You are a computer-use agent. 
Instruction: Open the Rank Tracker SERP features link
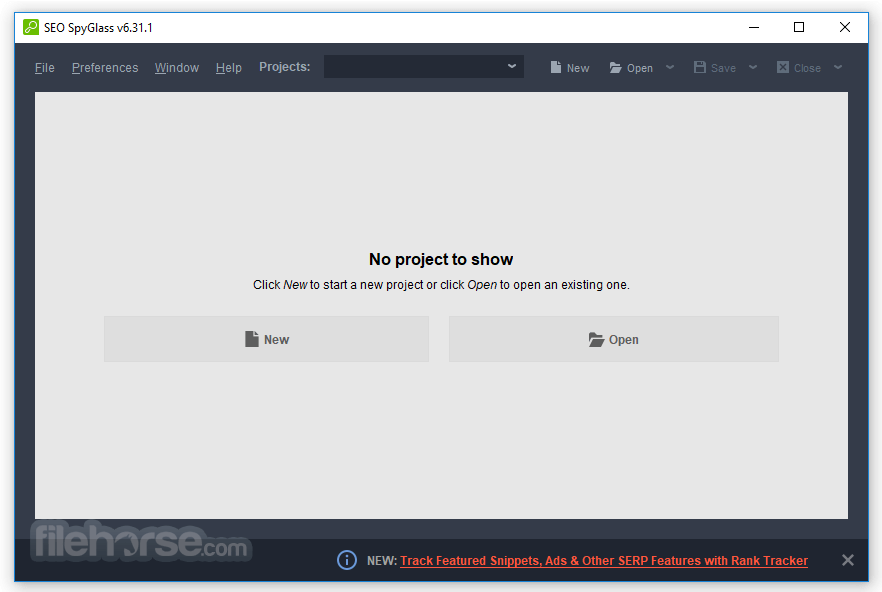604,560
